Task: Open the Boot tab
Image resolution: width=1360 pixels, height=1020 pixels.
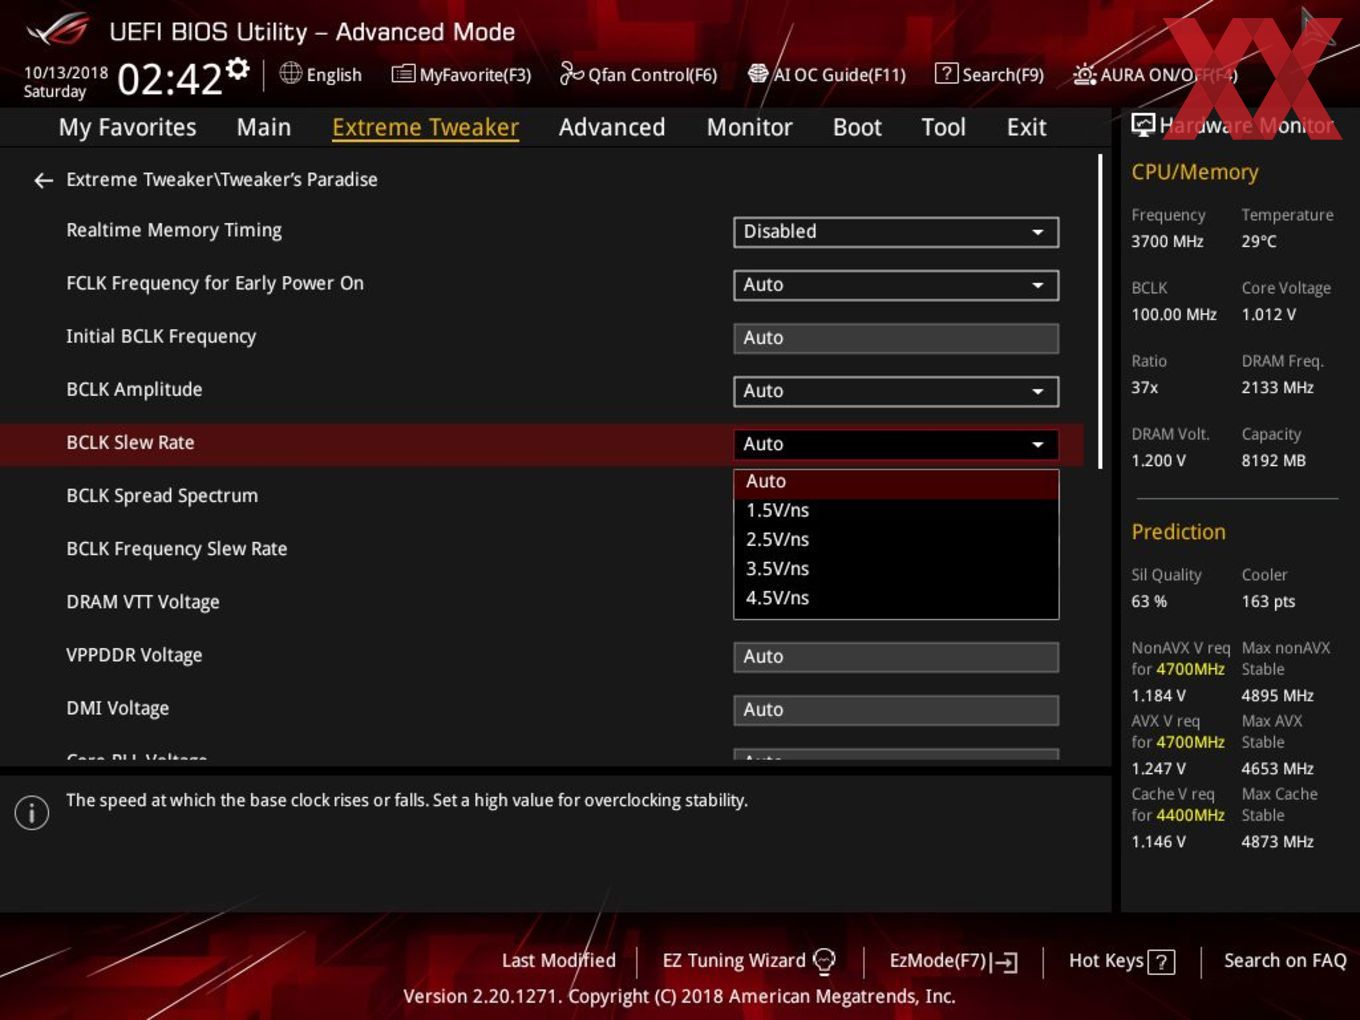Action: coord(857,128)
